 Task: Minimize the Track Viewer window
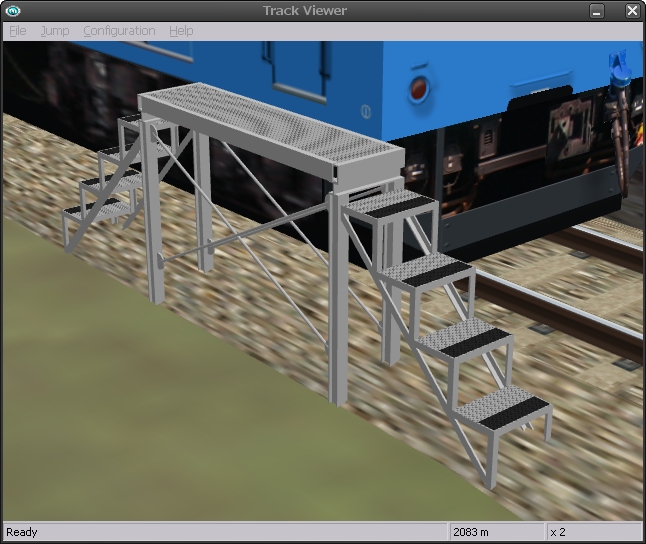tap(596, 11)
